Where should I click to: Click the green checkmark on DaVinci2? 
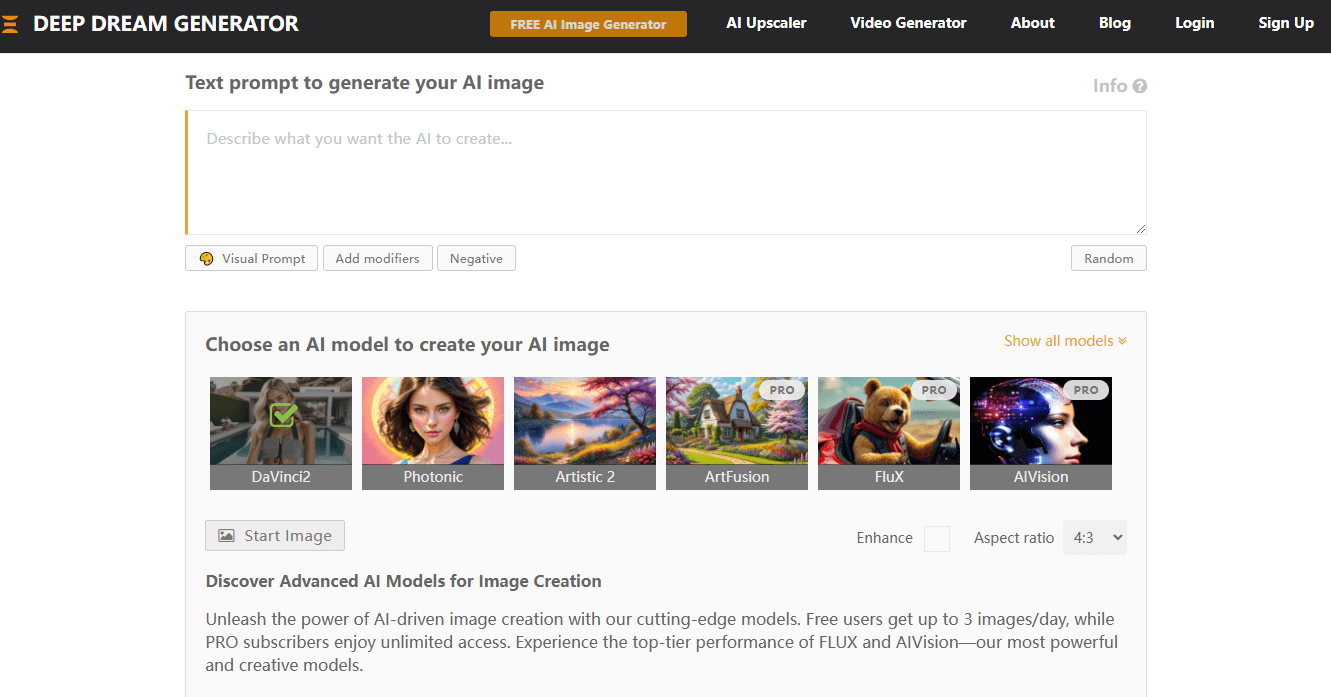[x=283, y=415]
